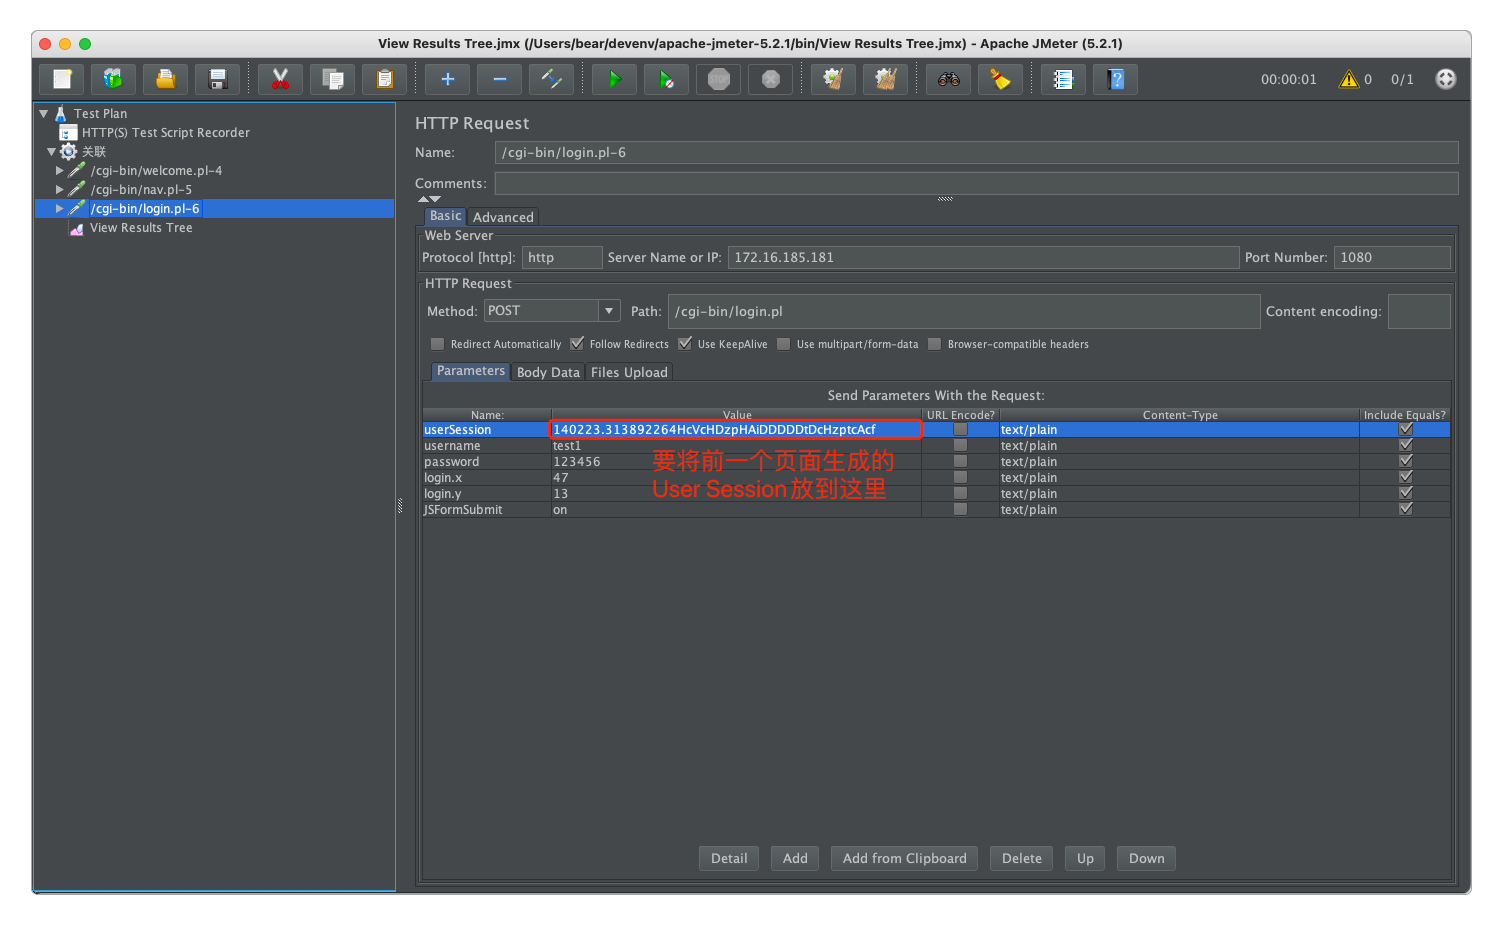Expand the /cgi-bin/welcome.pl-4 node
The image size is (1502, 925).
(x=60, y=171)
